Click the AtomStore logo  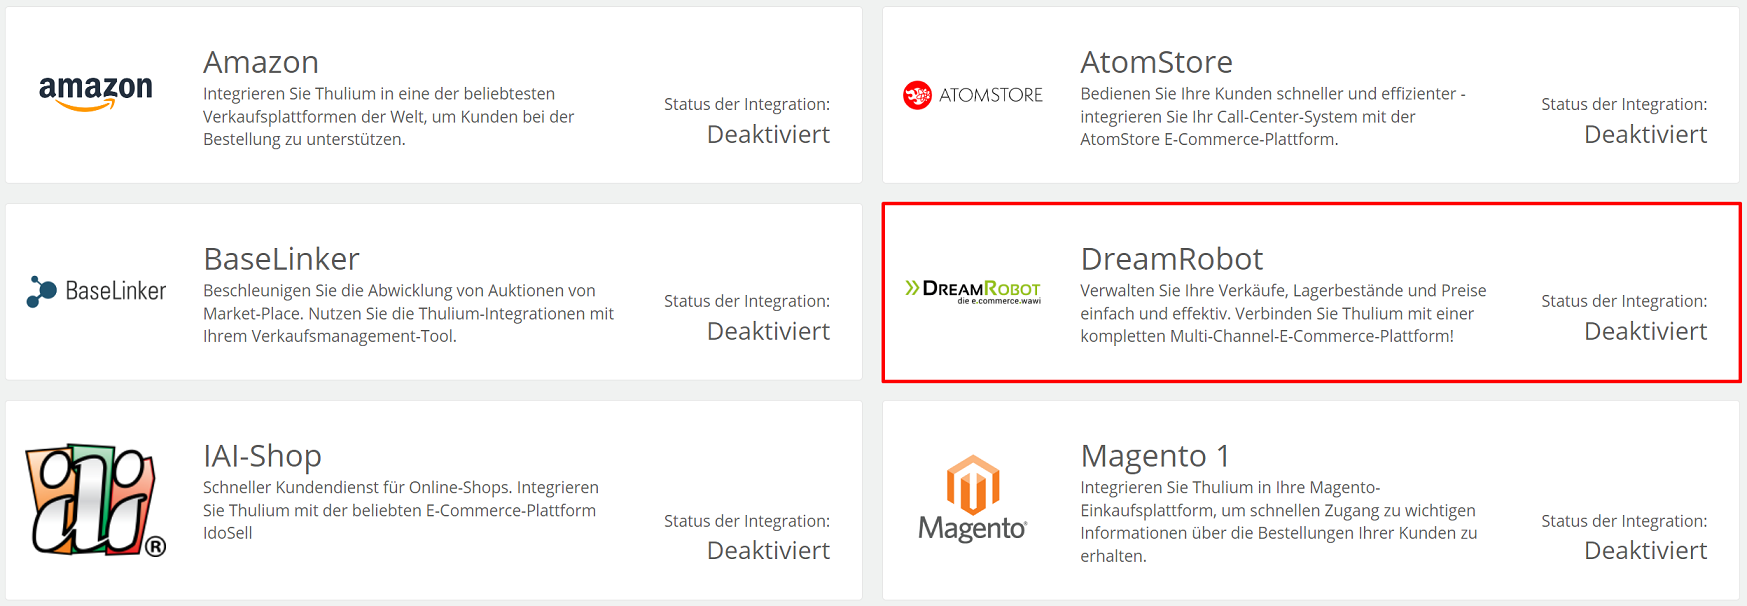tap(973, 95)
